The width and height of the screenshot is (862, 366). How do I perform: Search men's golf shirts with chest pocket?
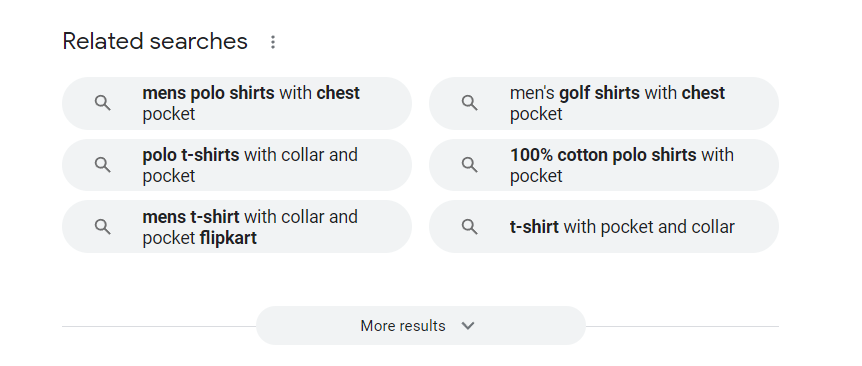coord(604,103)
